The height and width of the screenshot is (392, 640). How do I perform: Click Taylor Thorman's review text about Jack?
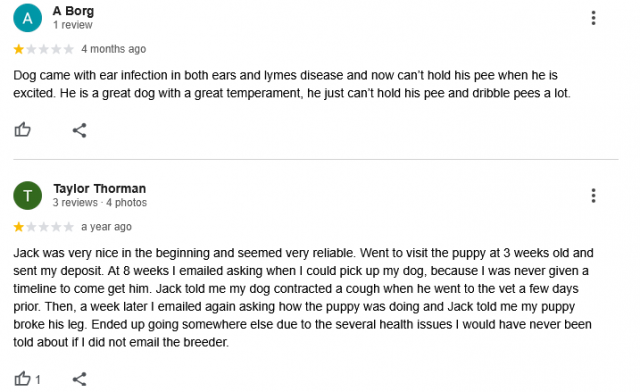(x=303, y=297)
